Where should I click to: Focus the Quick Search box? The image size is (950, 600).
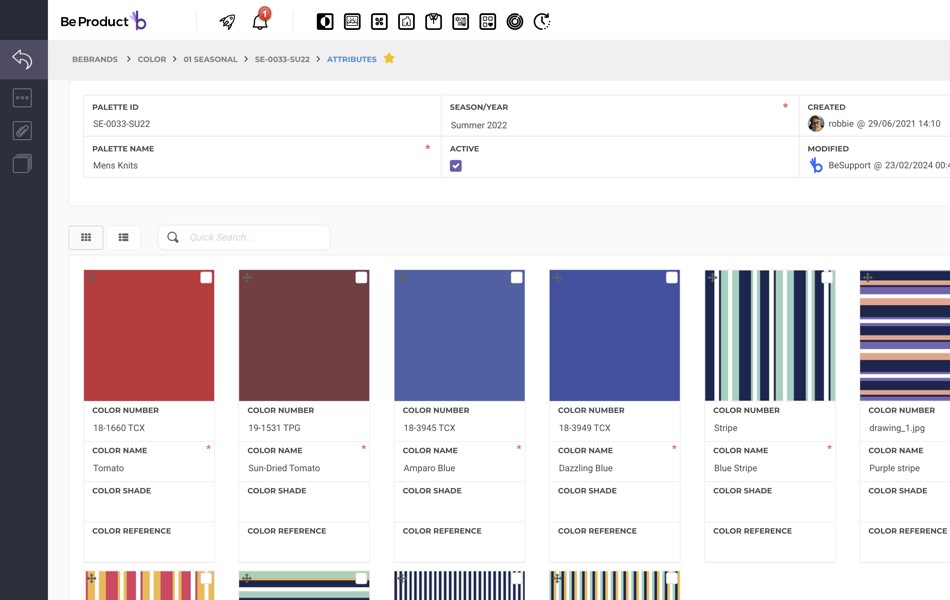[x=244, y=237]
